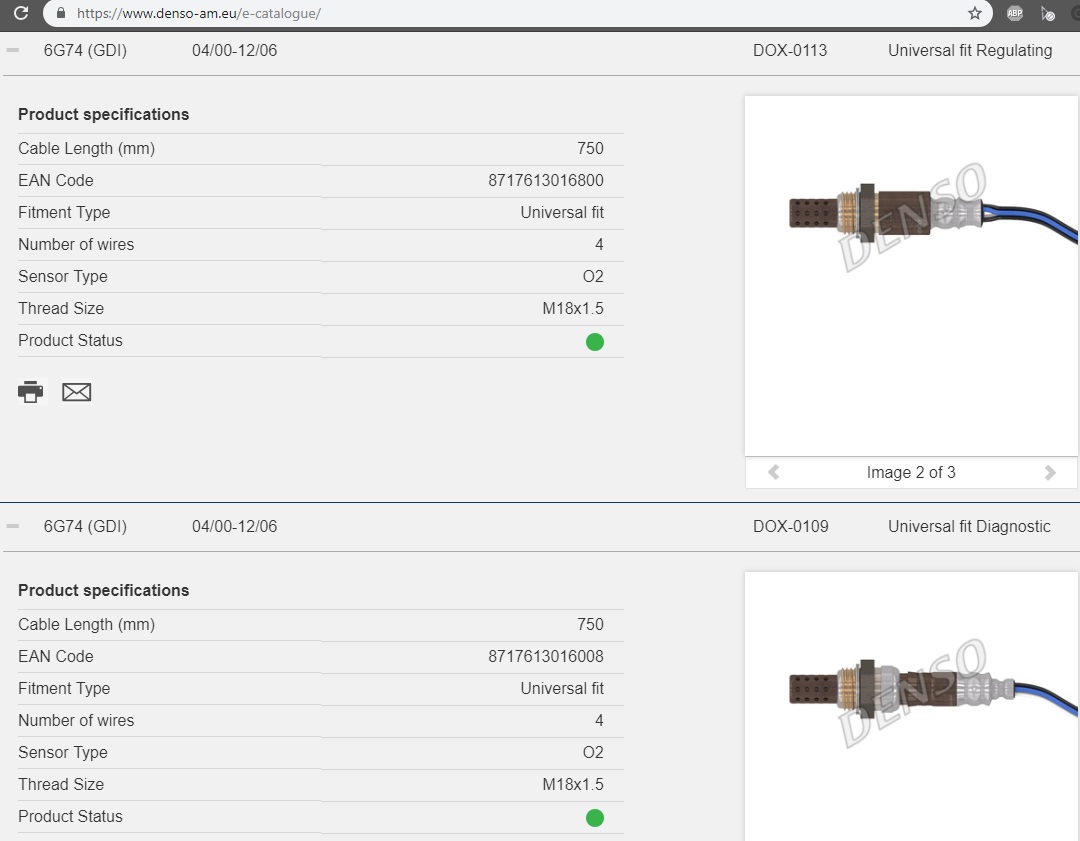
Task: Email the DOX-0113 product via envelope icon
Action: pyautogui.click(x=77, y=392)
